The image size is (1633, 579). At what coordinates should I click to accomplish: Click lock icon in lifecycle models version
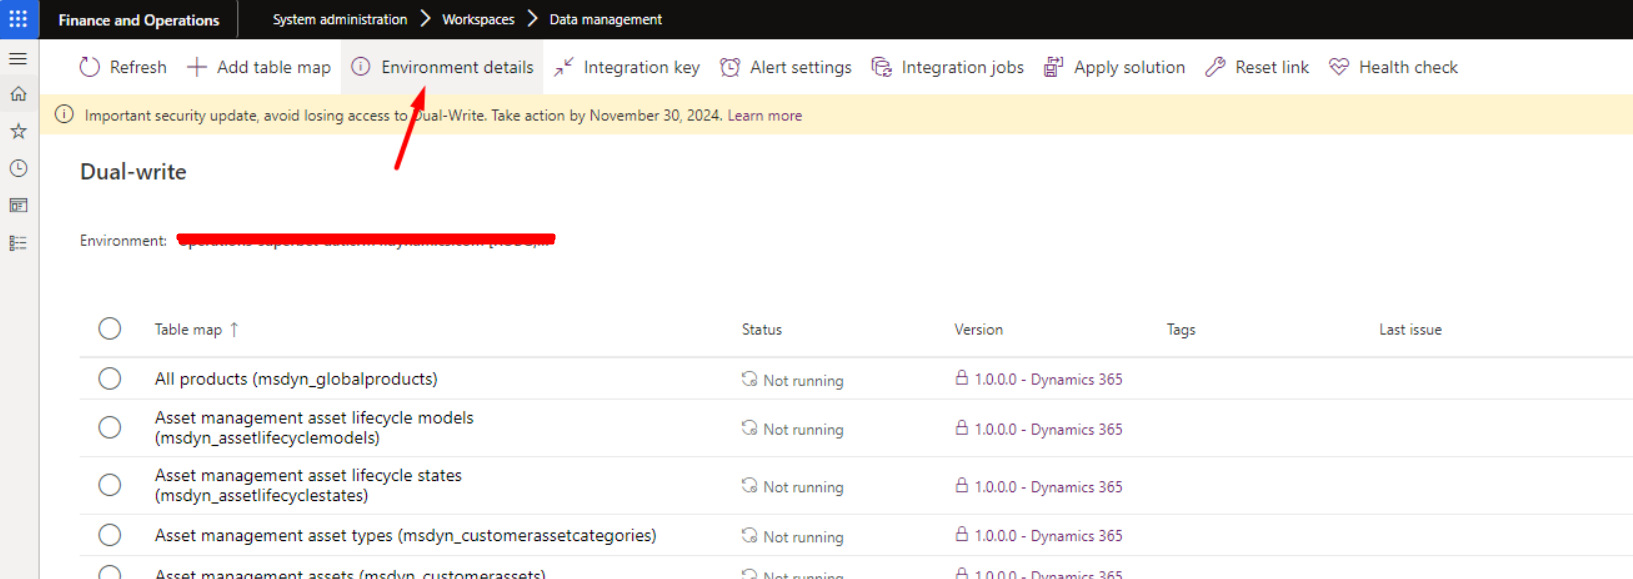tap(961, 427)
